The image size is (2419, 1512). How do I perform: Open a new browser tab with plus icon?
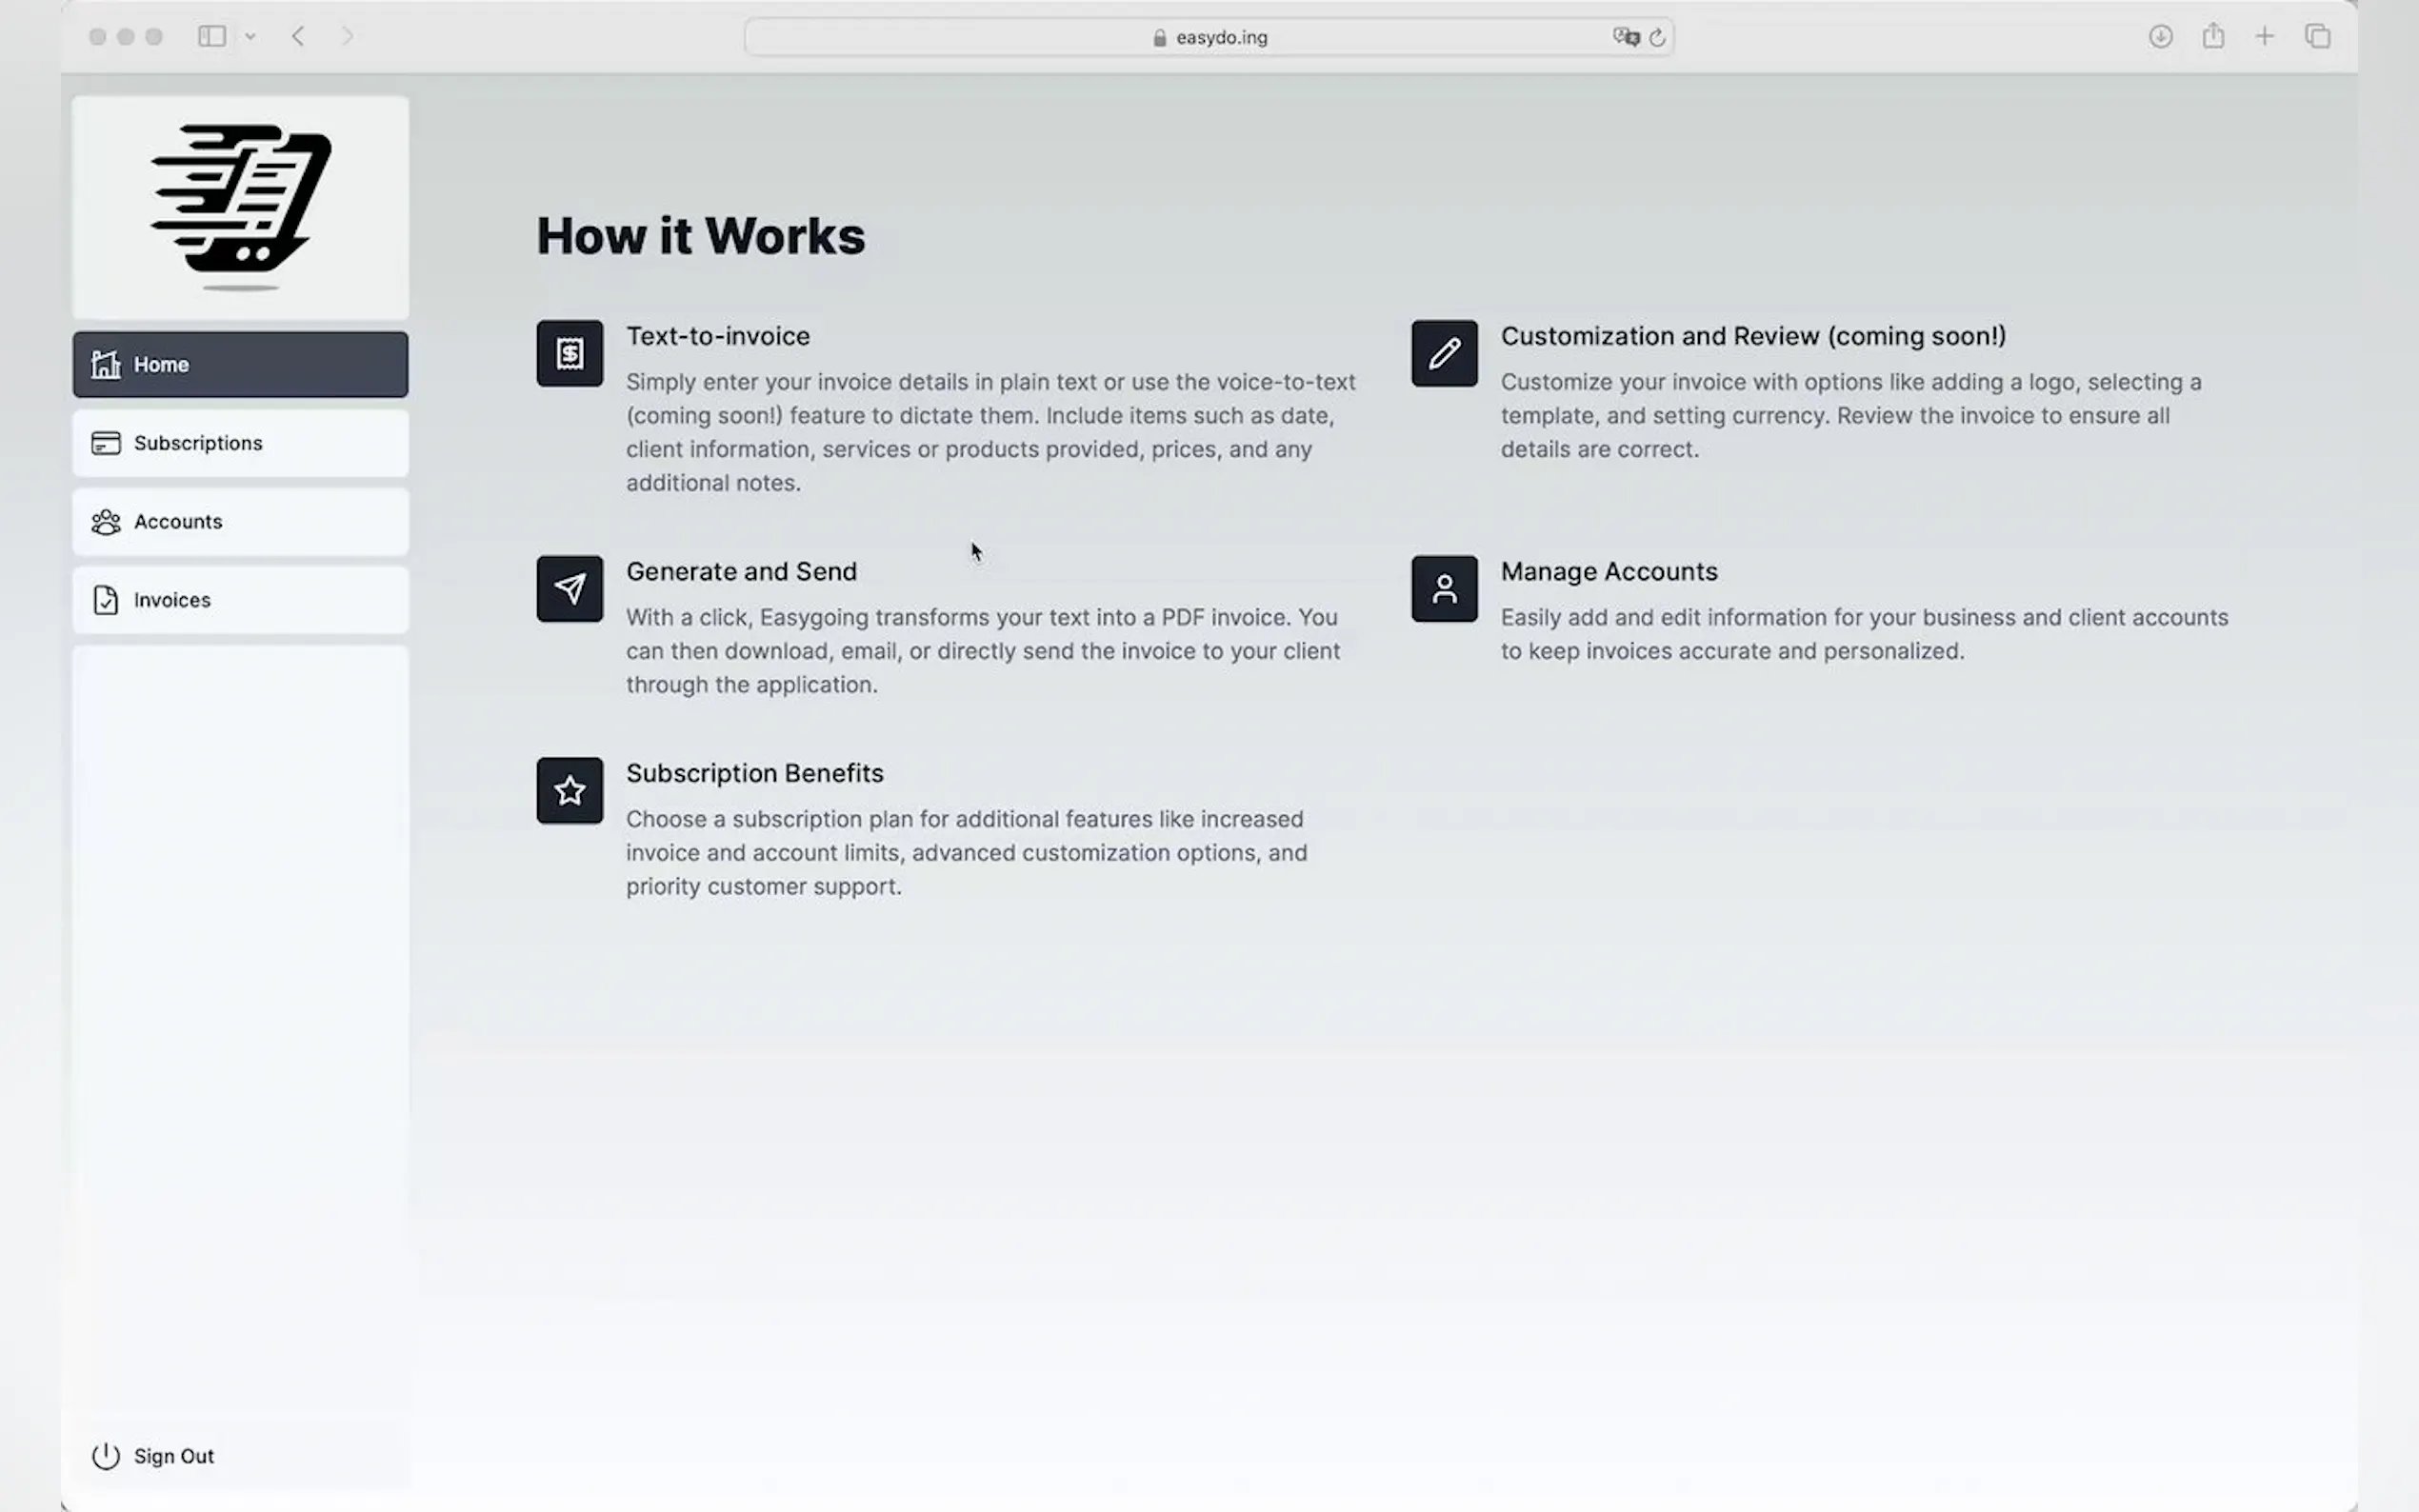click(x=2264, y=37)
